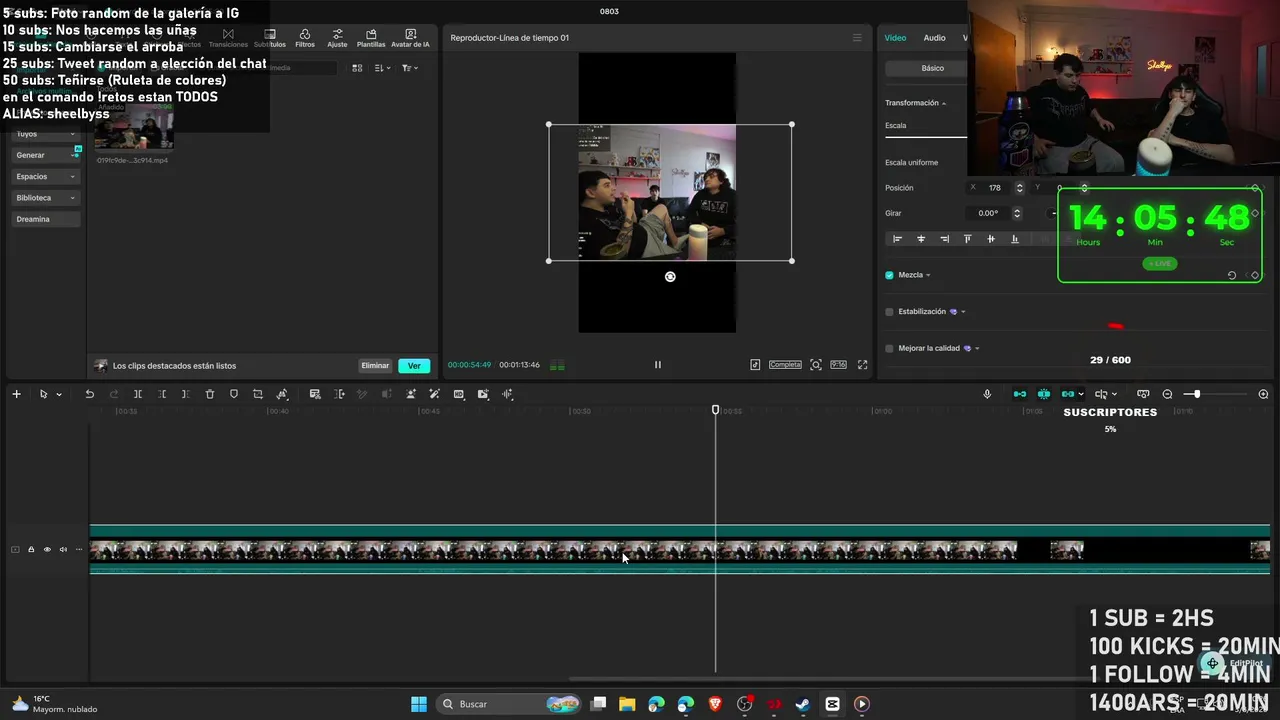The image size is (1280, 720).
Task: Split the clip at the playhead
Action: tap(138, 394)
